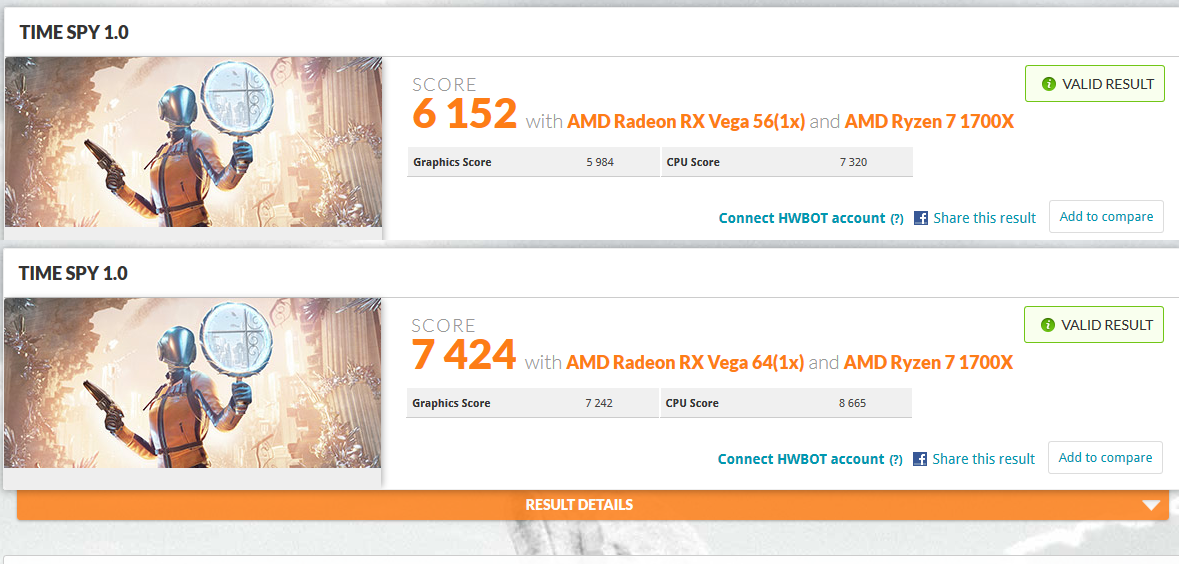Click the green info icon in Vega 64 valid result

click(x=1048, y=325)
